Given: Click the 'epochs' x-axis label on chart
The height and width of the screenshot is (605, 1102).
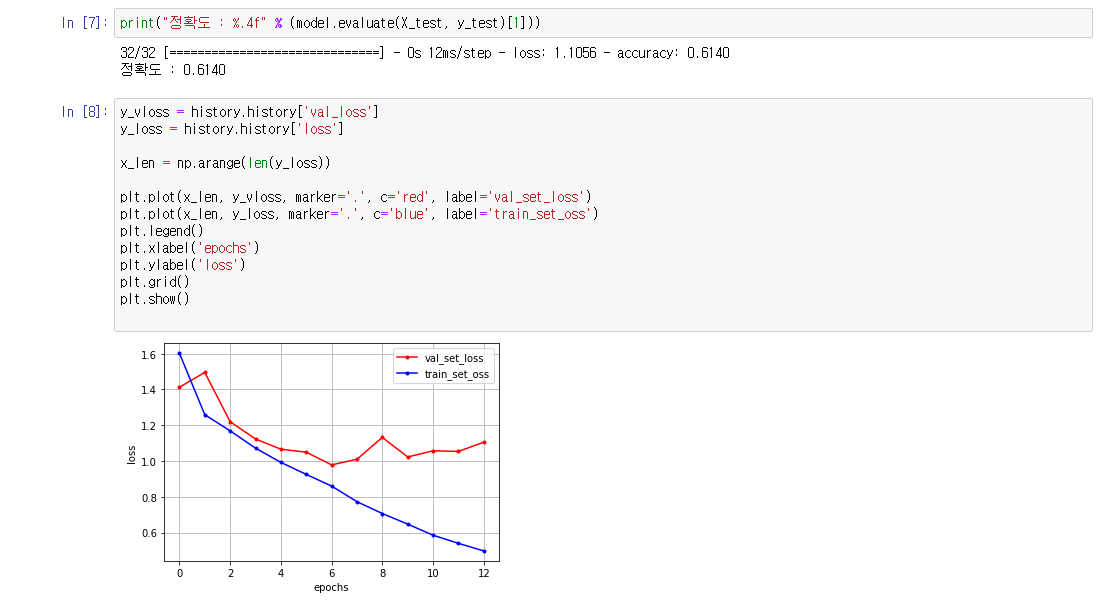Looking at the screenshot, I should (331, 588).
